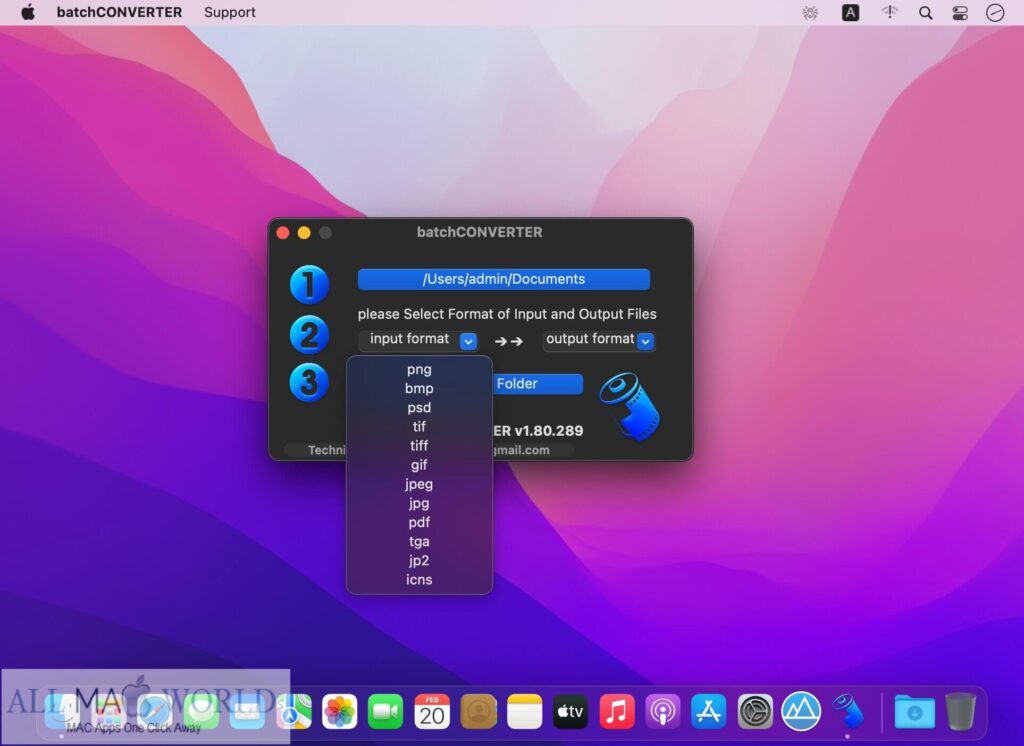Open the Downloads folder in Dock
Image resolution: width=1024 pixels, height=746 pixels.
click(x=914, y=711)
